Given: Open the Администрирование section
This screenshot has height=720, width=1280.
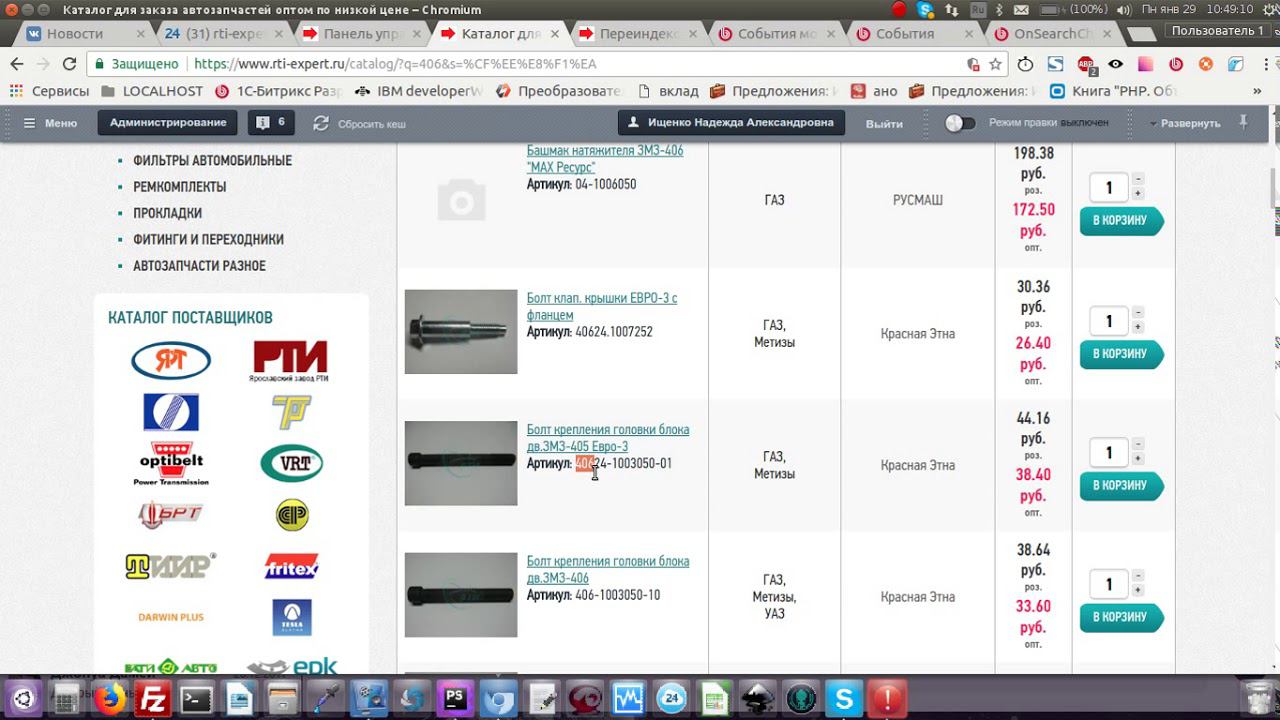Looking at the screenshot, I should pyautogui.click(x=168, y=123).
